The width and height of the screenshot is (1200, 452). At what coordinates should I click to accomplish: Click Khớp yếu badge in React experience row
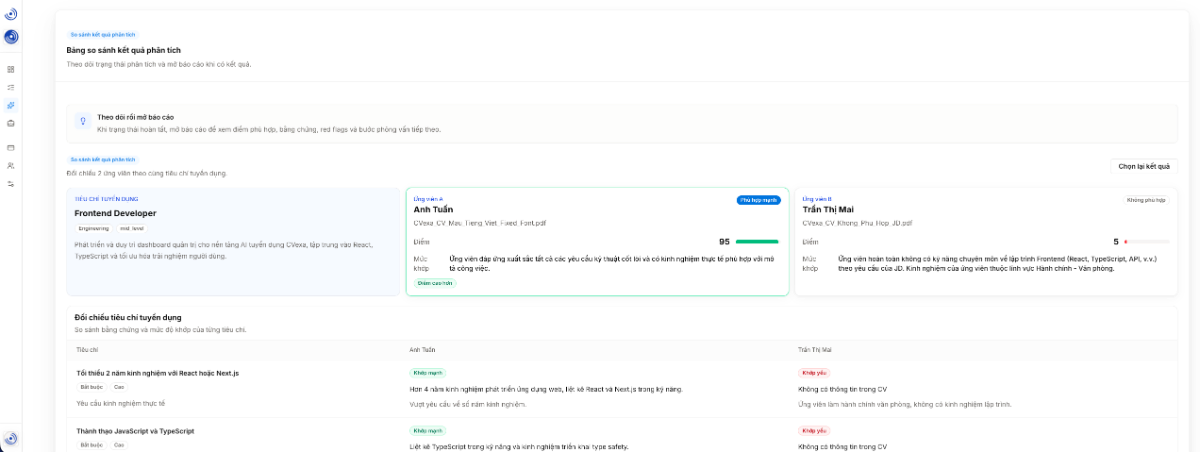click(814, 373)
